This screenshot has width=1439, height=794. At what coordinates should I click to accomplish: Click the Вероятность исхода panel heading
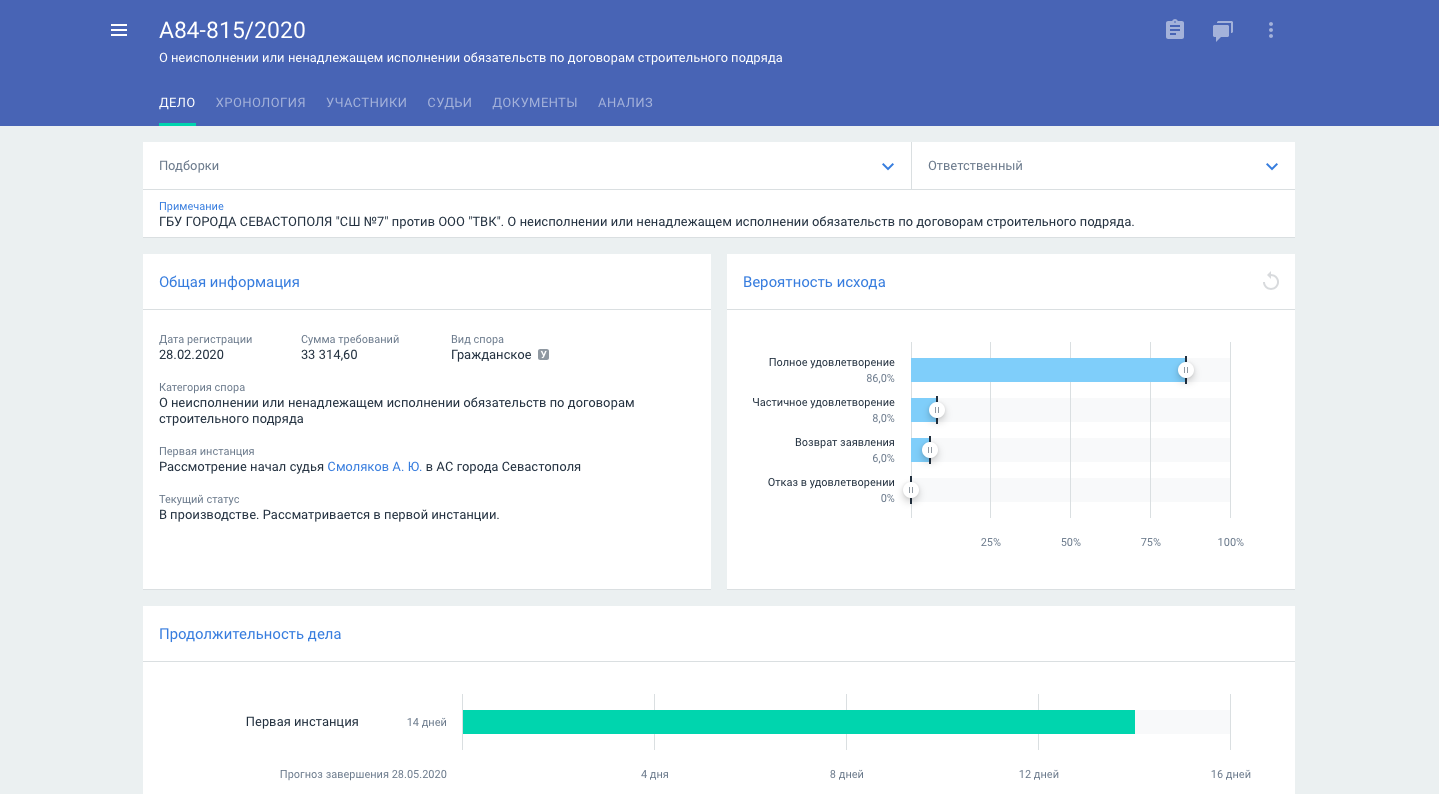(x=814, y=282)
